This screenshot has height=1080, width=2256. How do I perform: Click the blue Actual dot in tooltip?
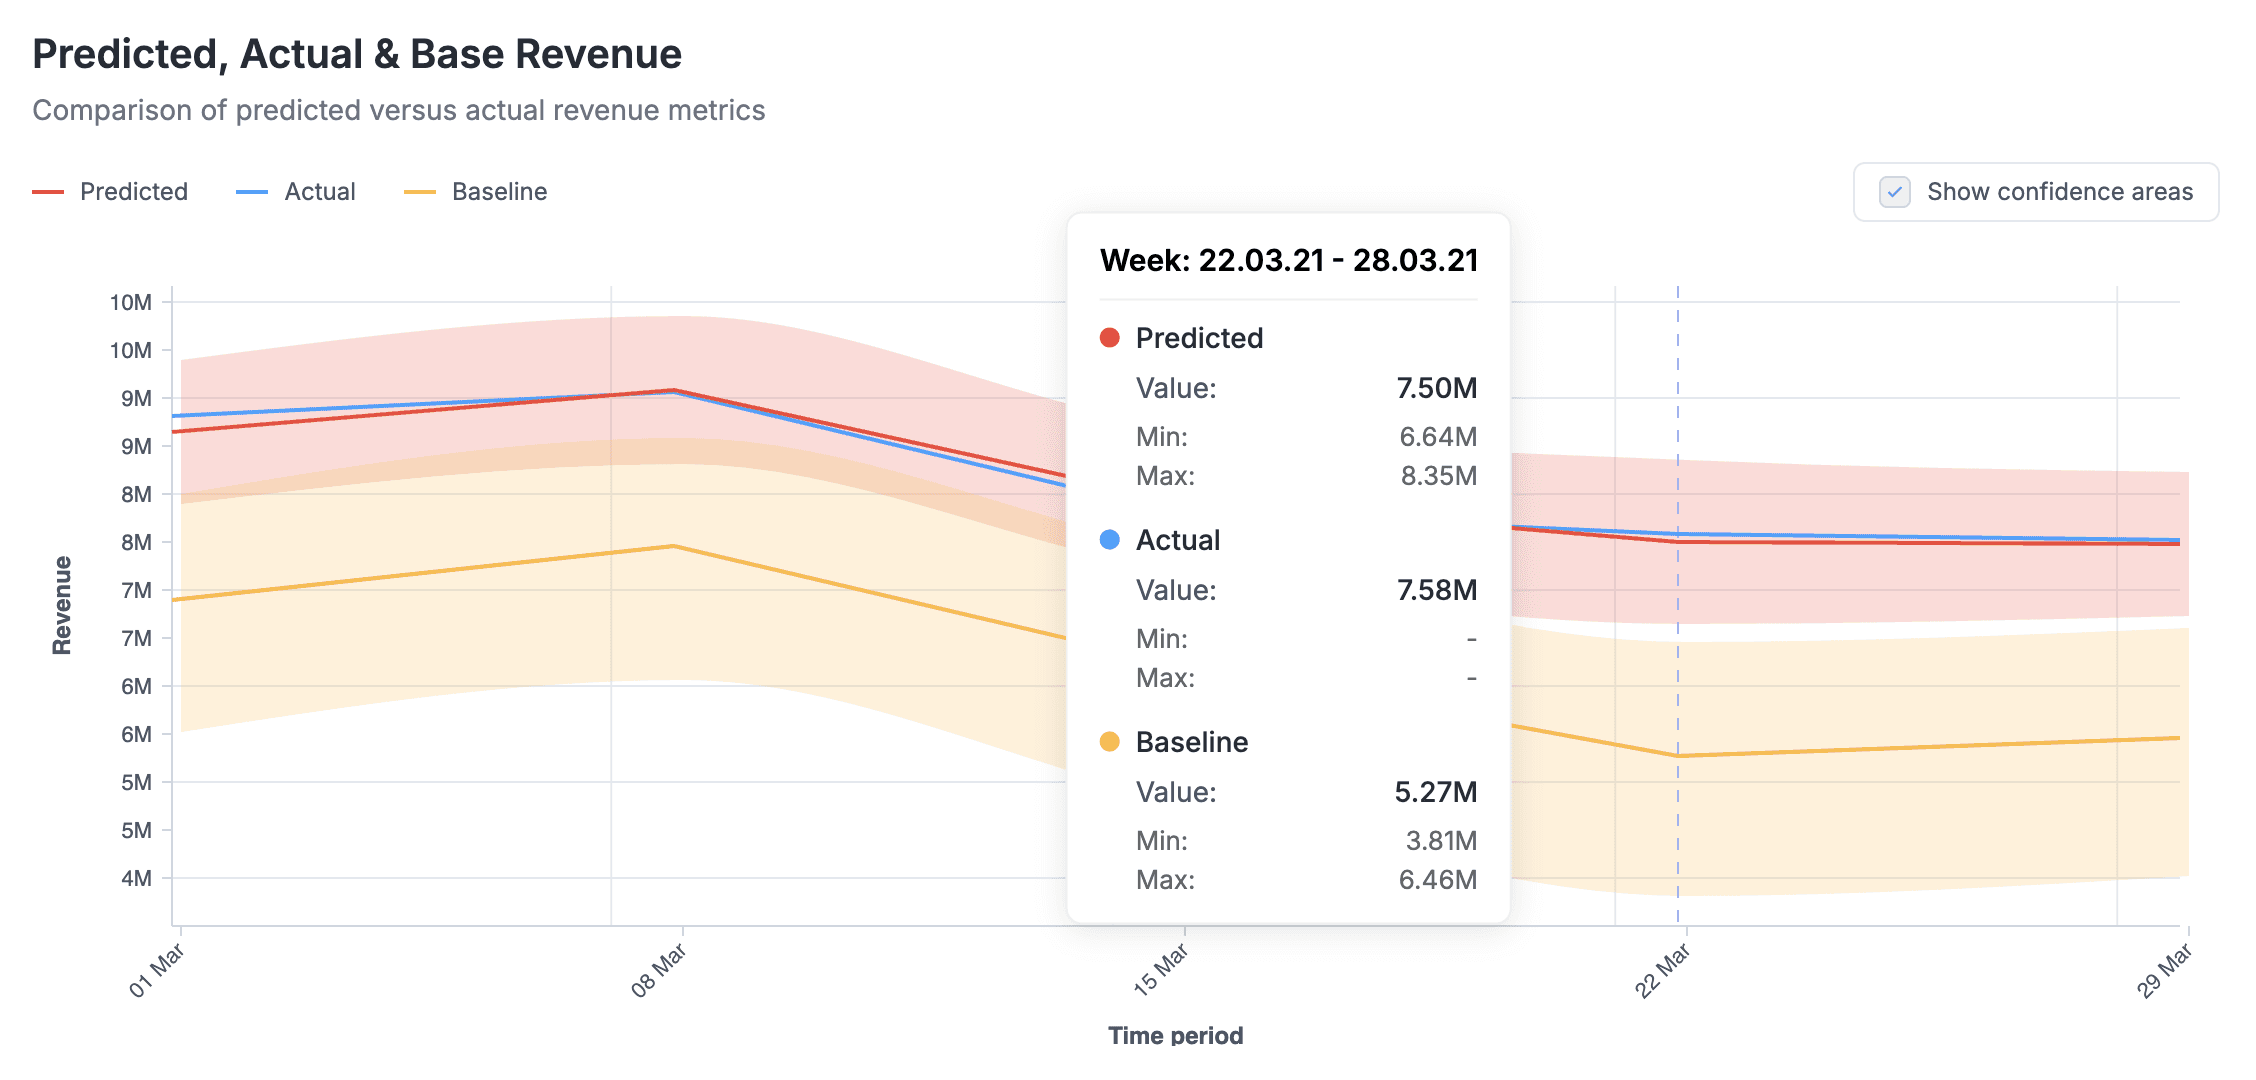pyautogui.click(x=1109, y=540)
